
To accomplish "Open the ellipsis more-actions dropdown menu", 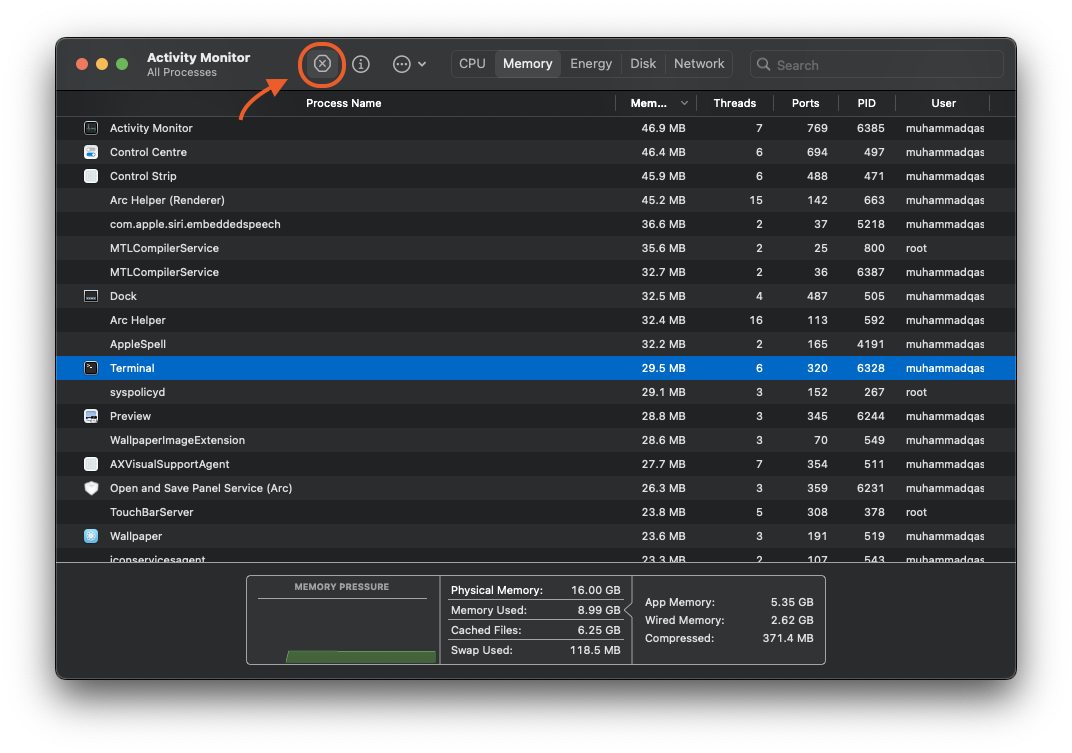I will (409, 64).
